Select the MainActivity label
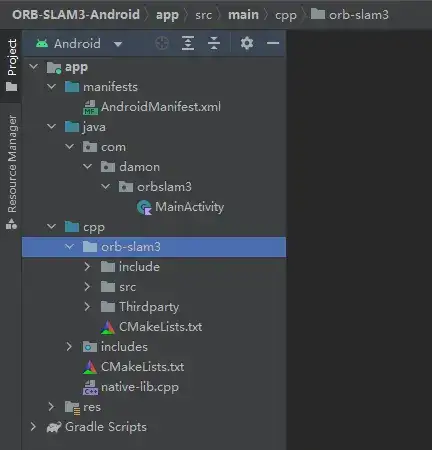The image size is (432, 450). pyautogui.click(x=189, y=207)
